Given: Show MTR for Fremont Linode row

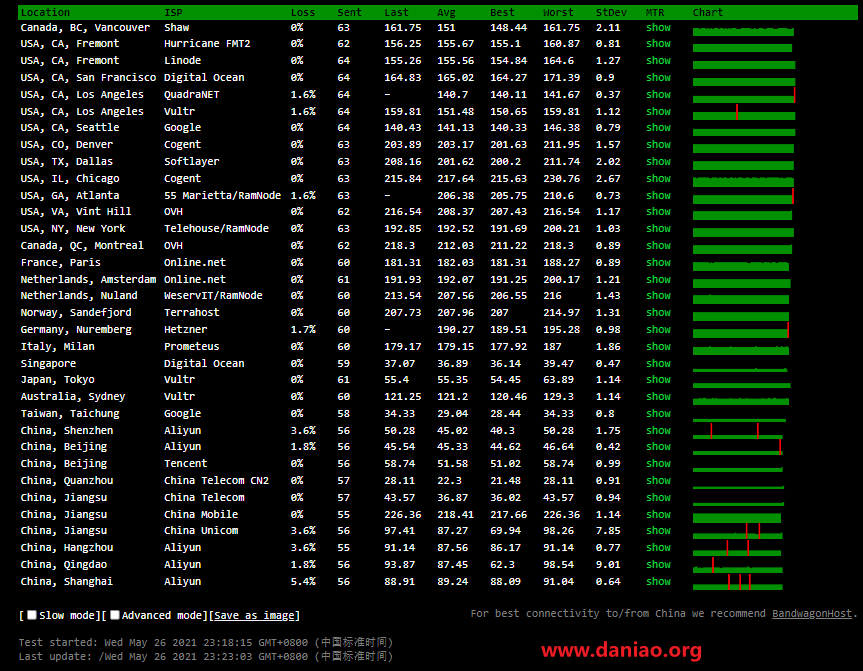Looking at the screenshot, I should (x=658, y=61).
